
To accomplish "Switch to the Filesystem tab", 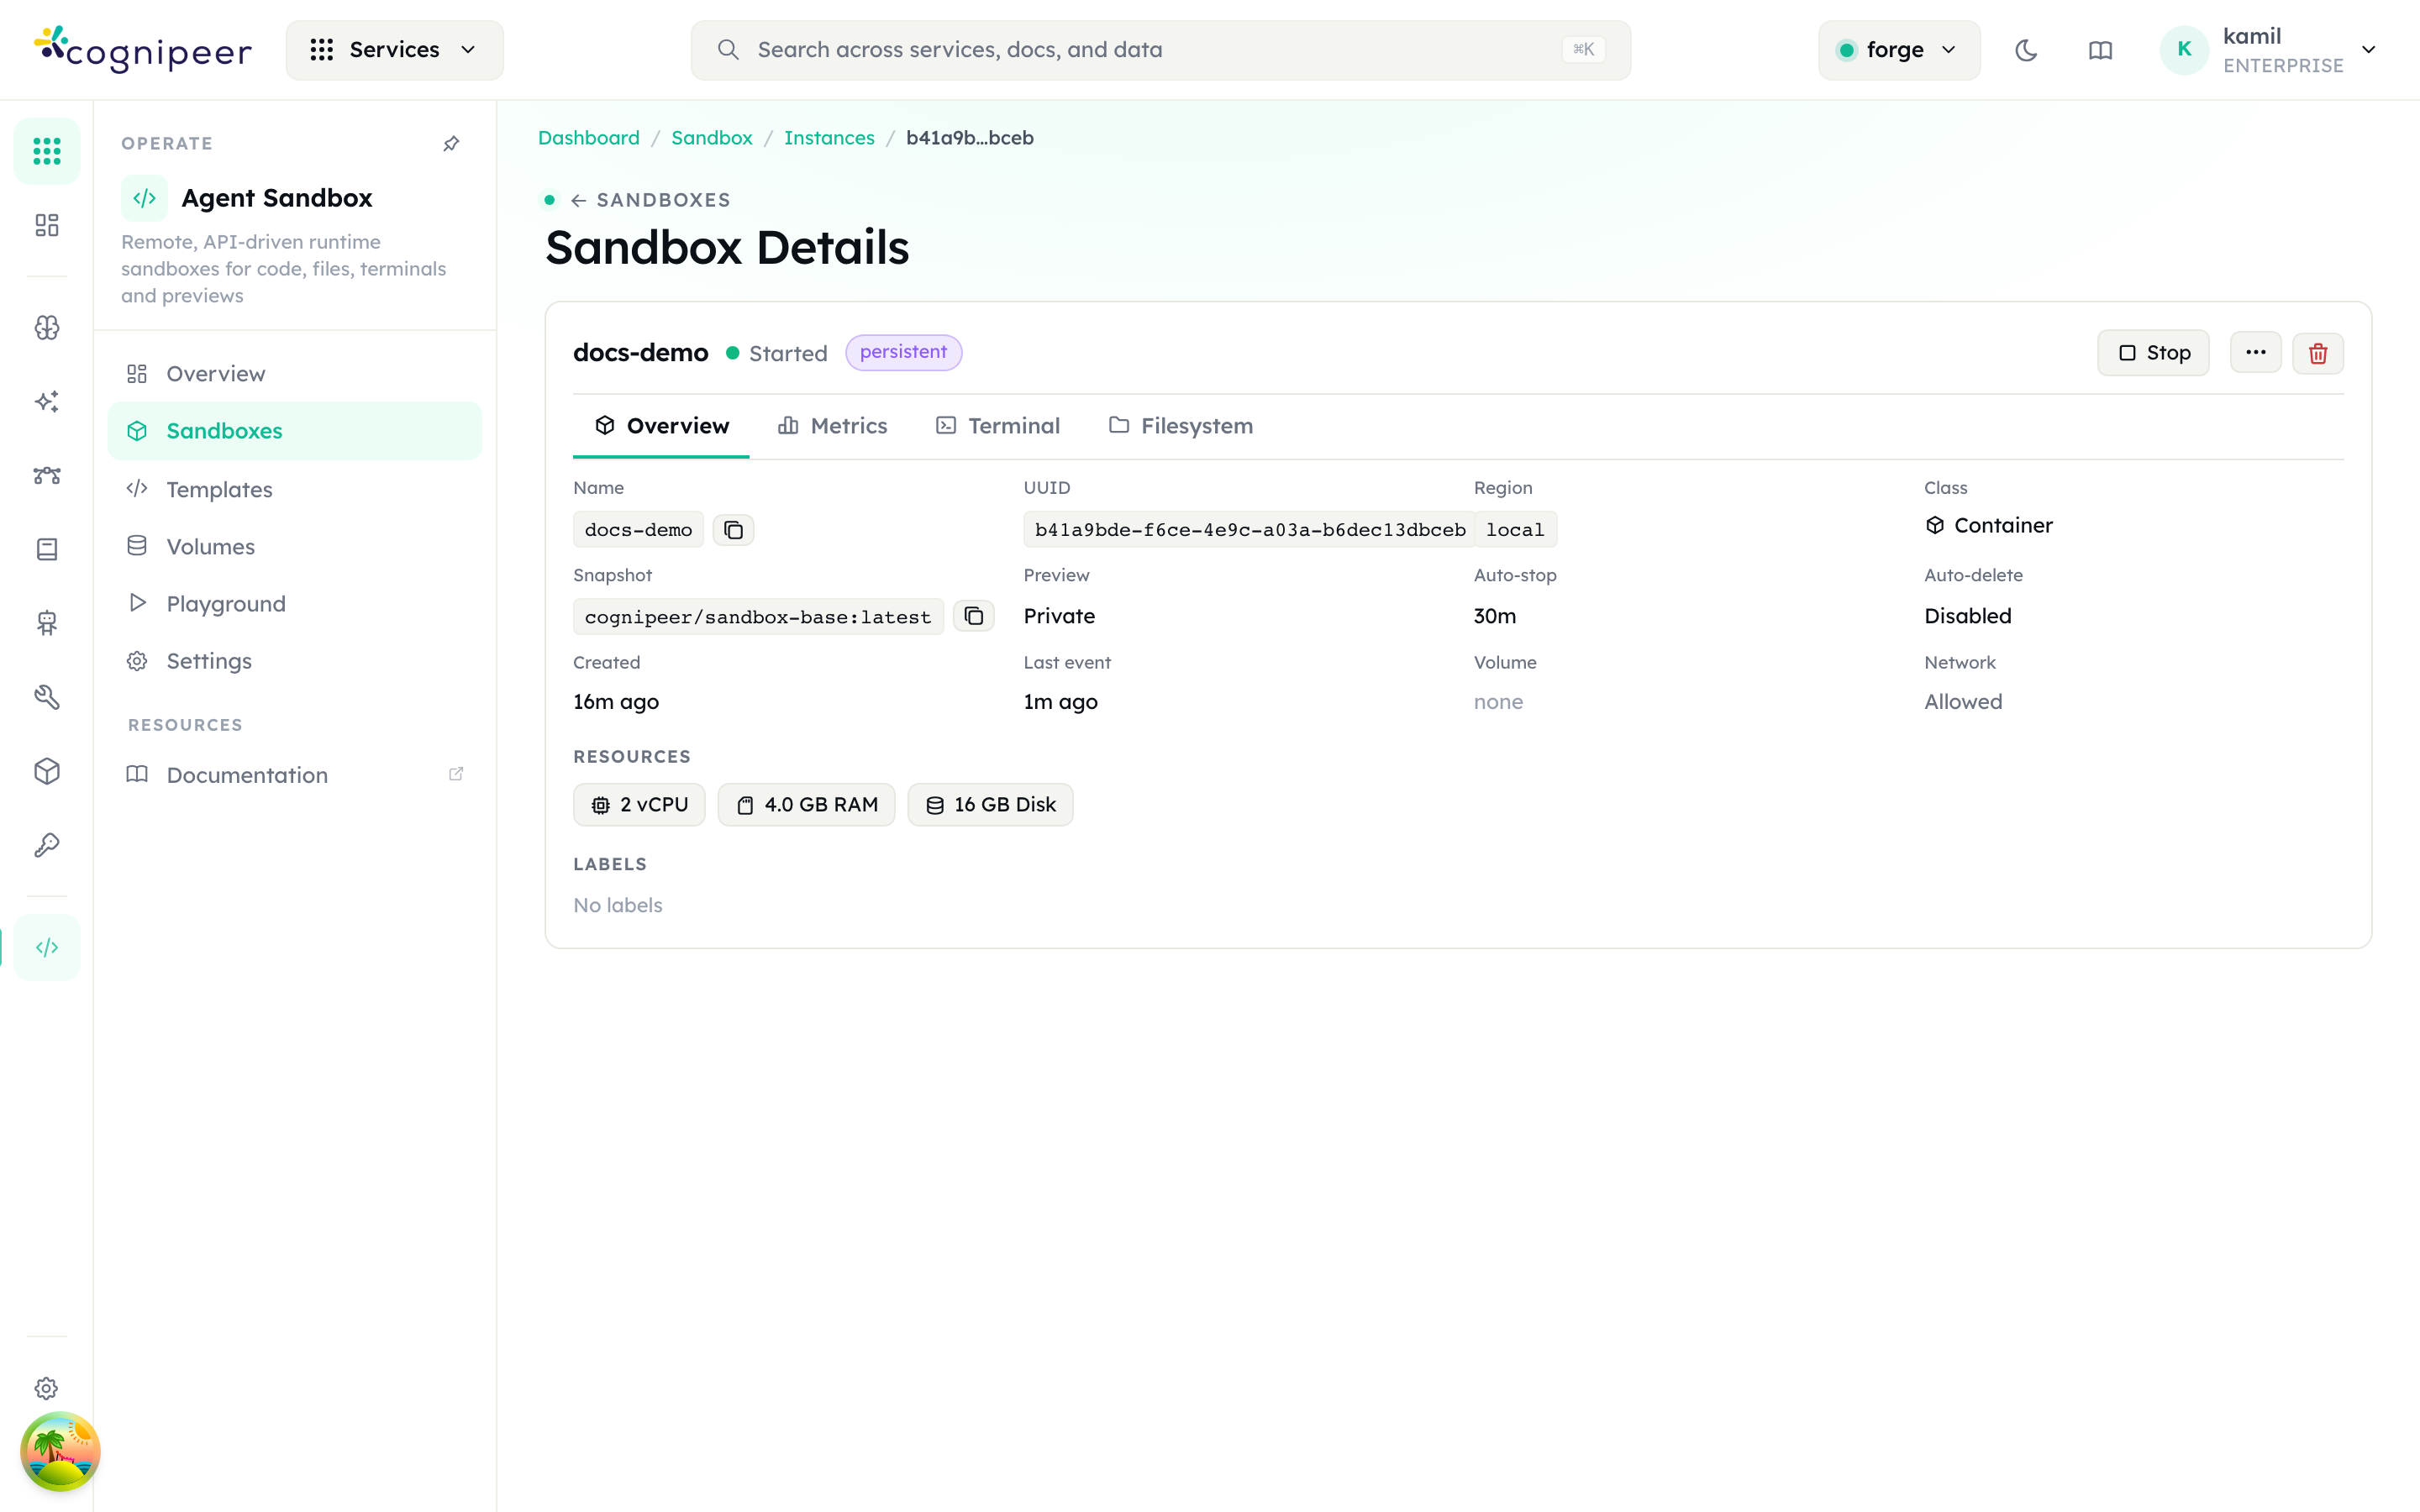I will (1181, 426).
